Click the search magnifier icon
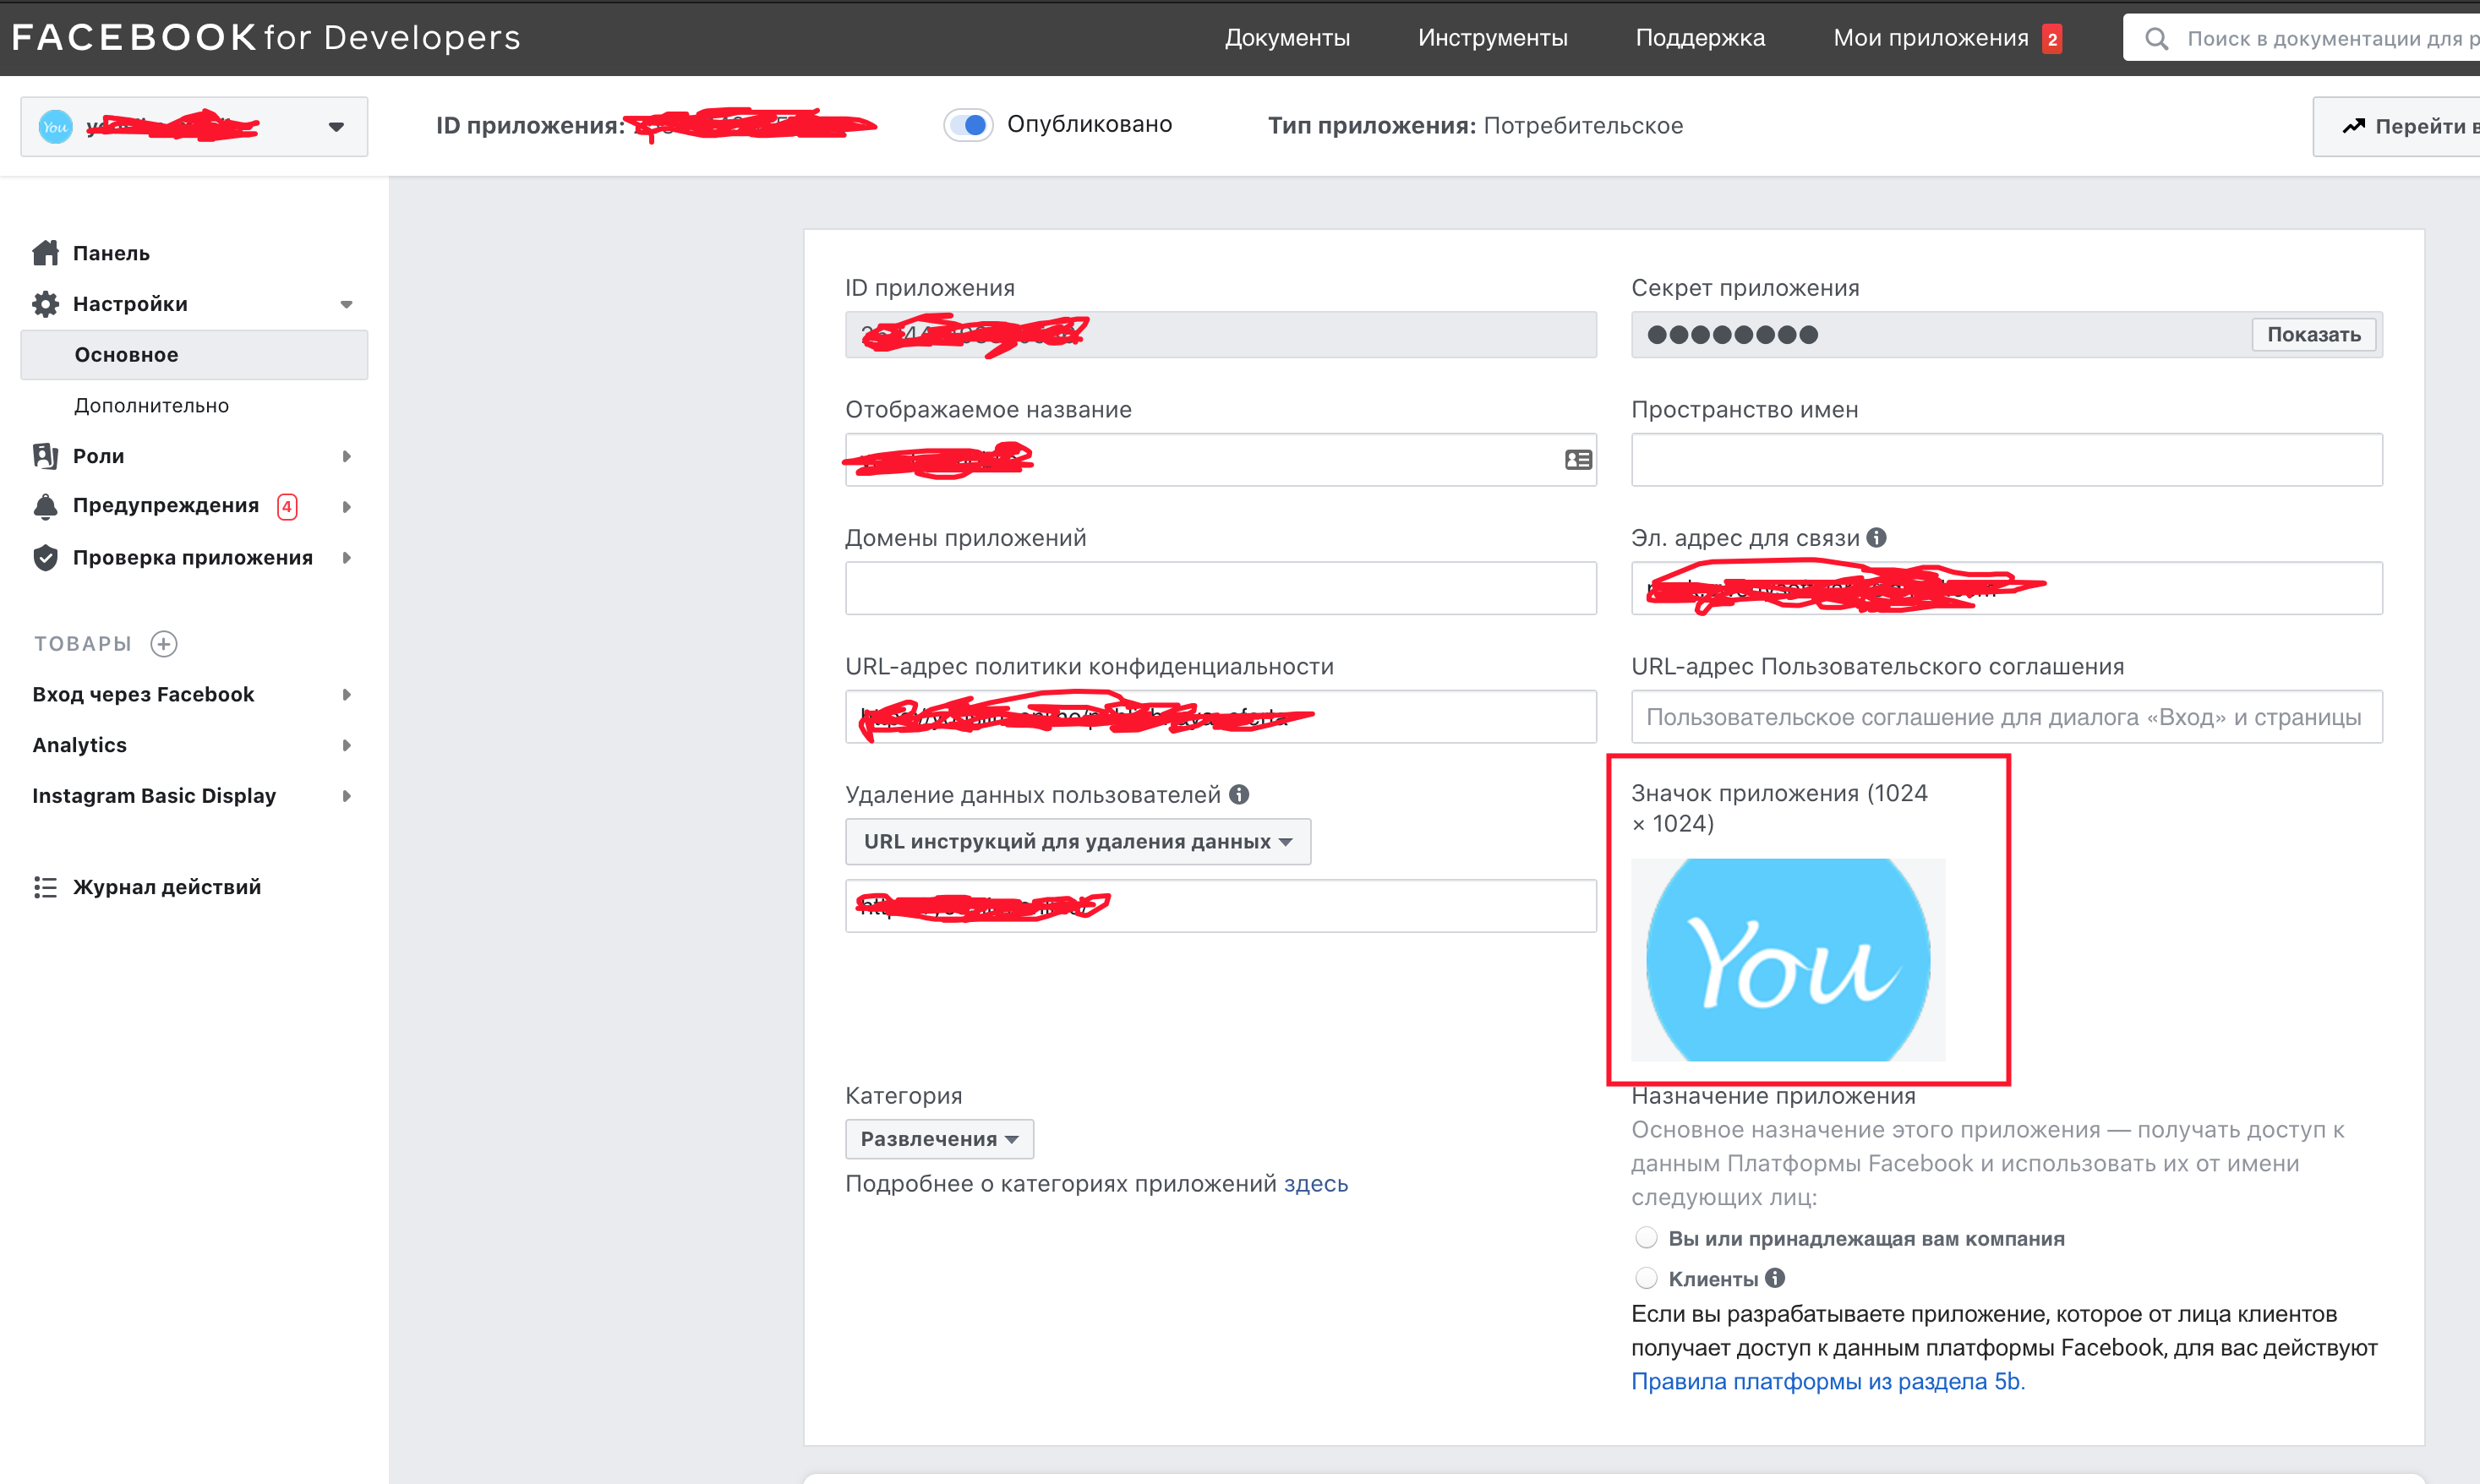2480x1484 pixels. pos(2157,39)
